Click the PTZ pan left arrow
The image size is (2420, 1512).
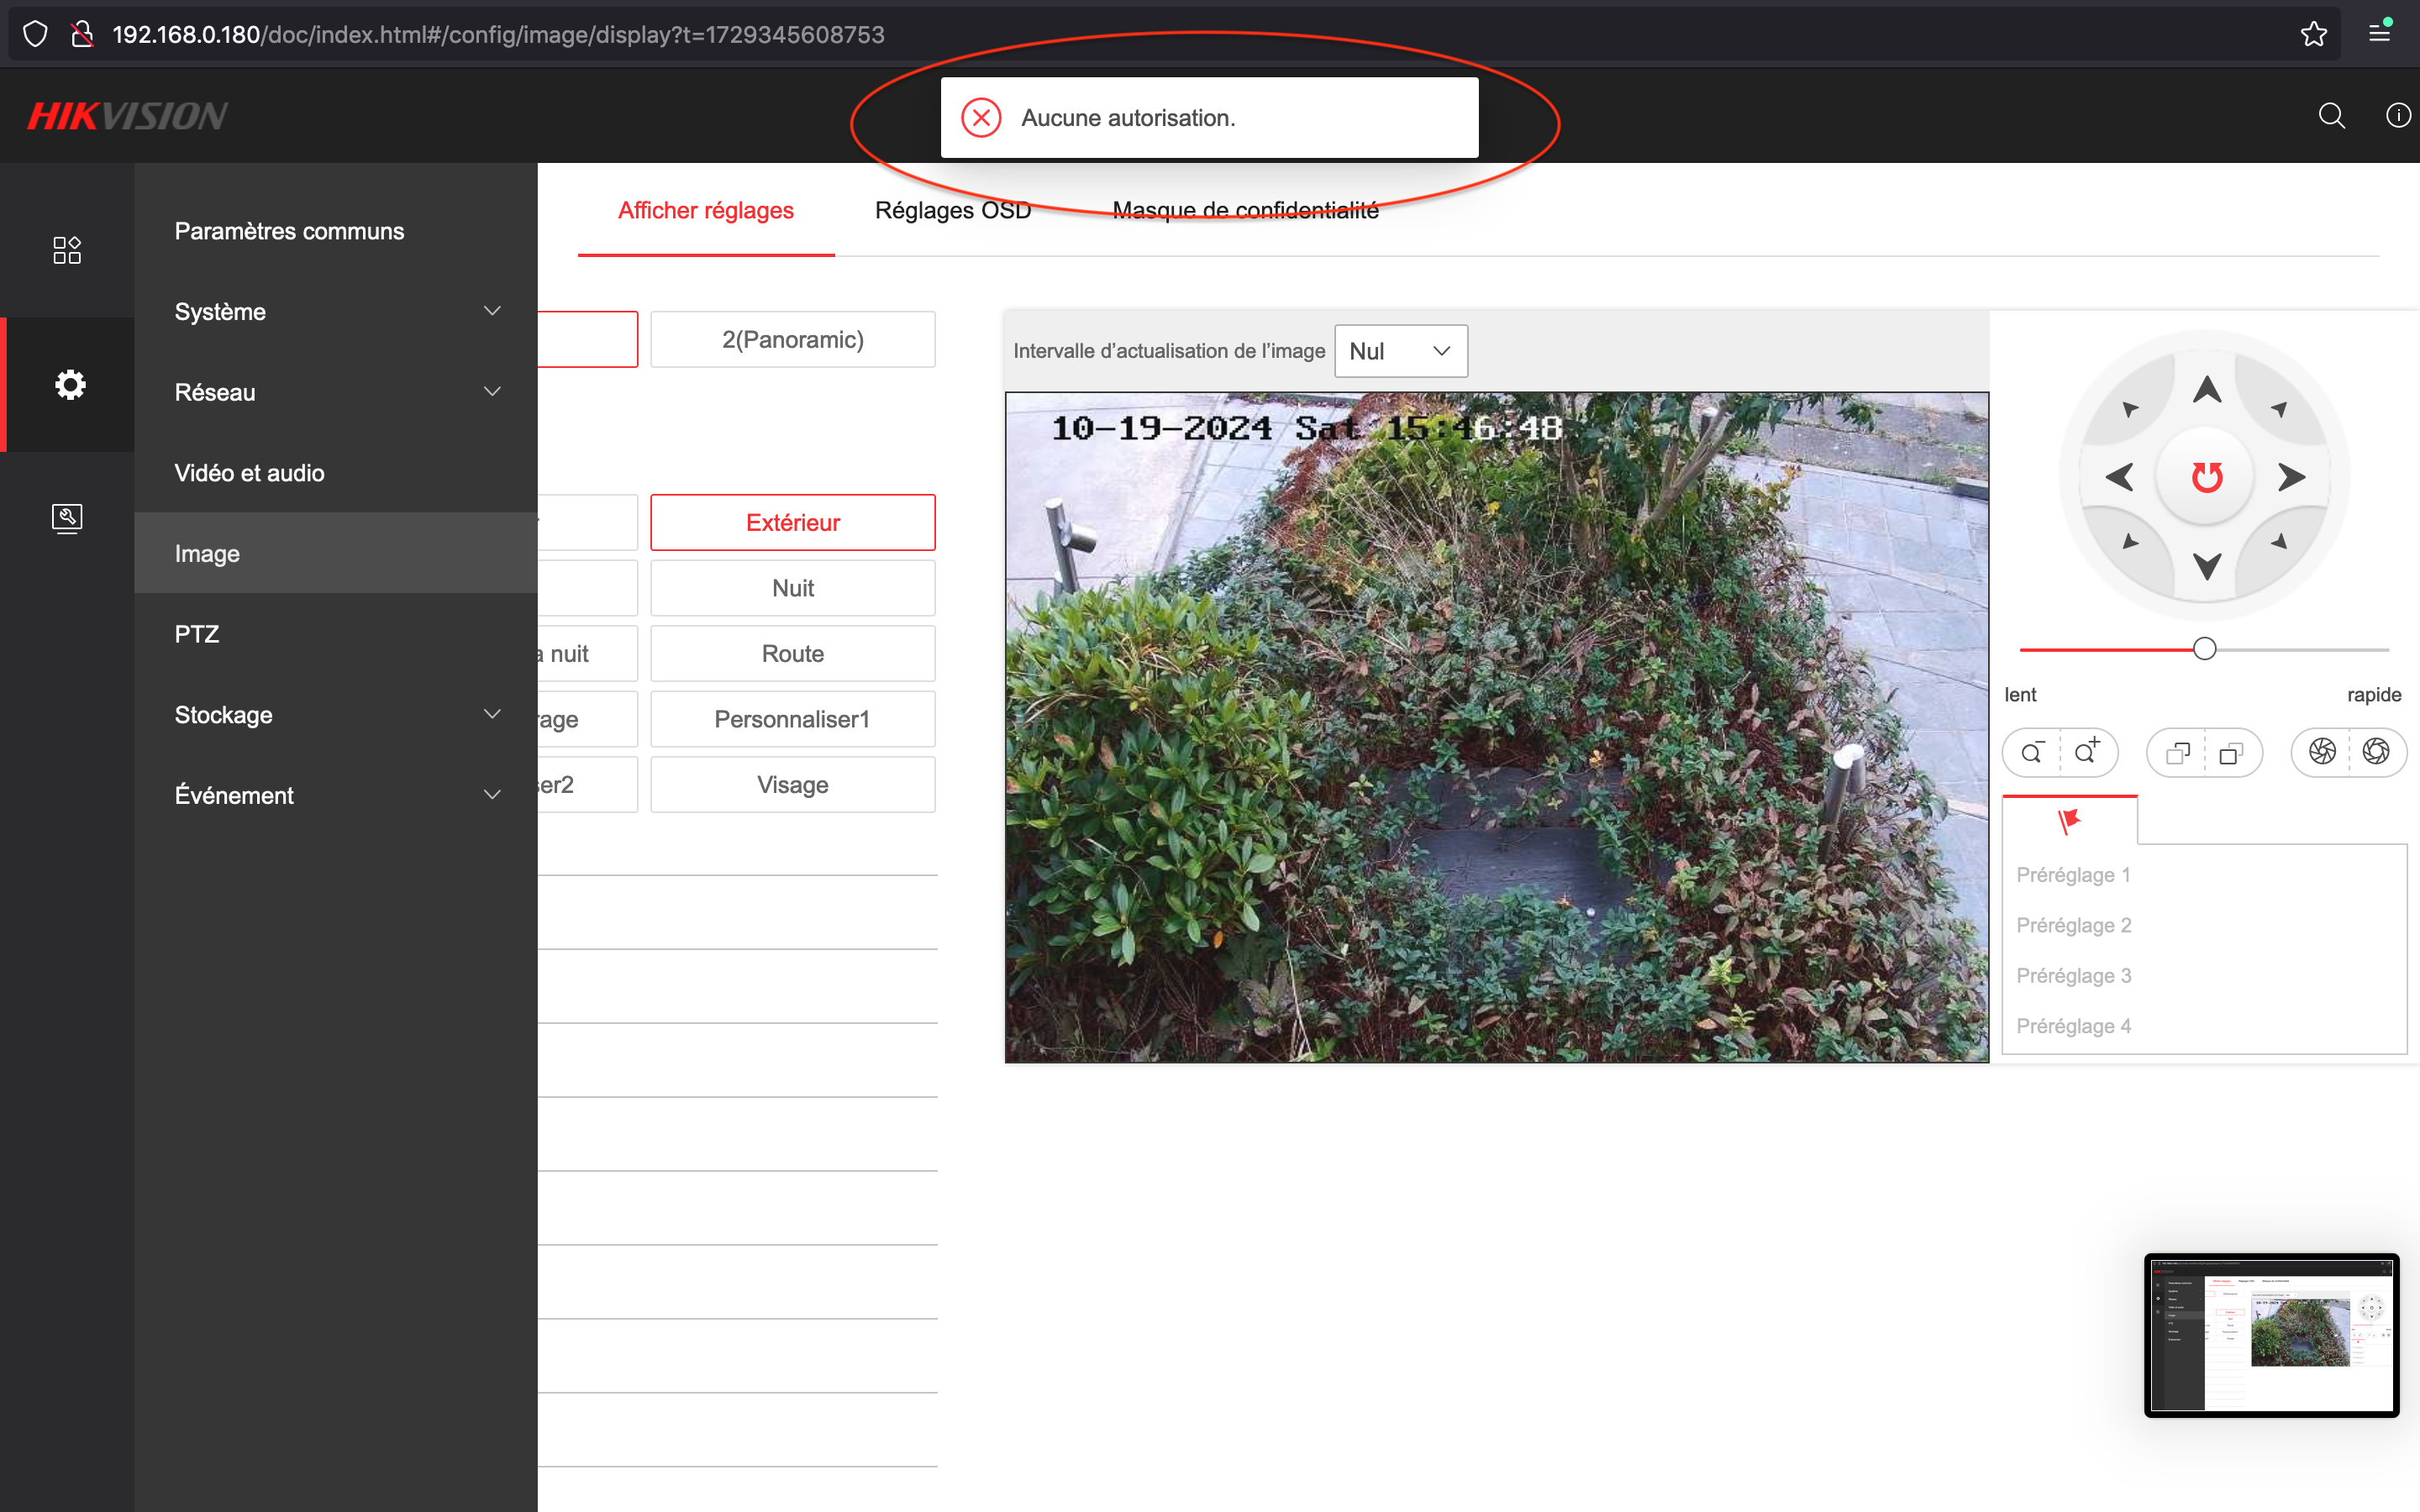(2120, 477)
